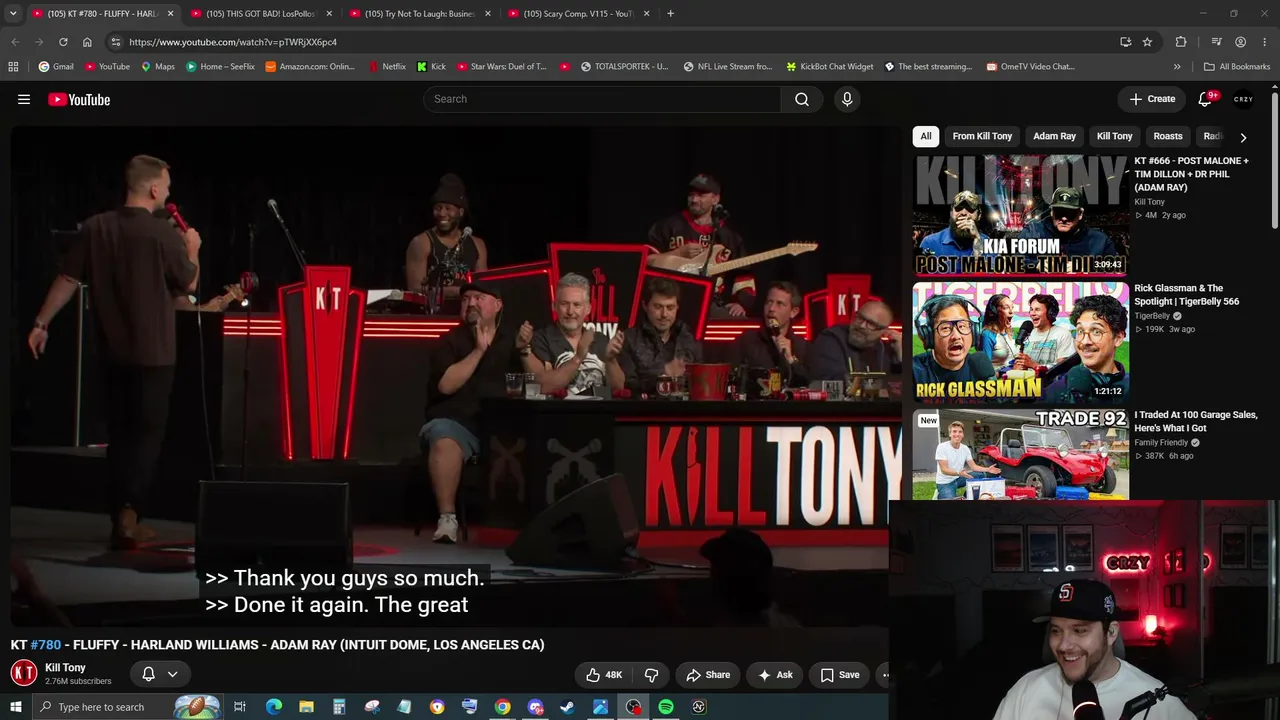
Task: Open the KT #666 Post Malone video thumbnail
Action: (x=1021, y=215)
